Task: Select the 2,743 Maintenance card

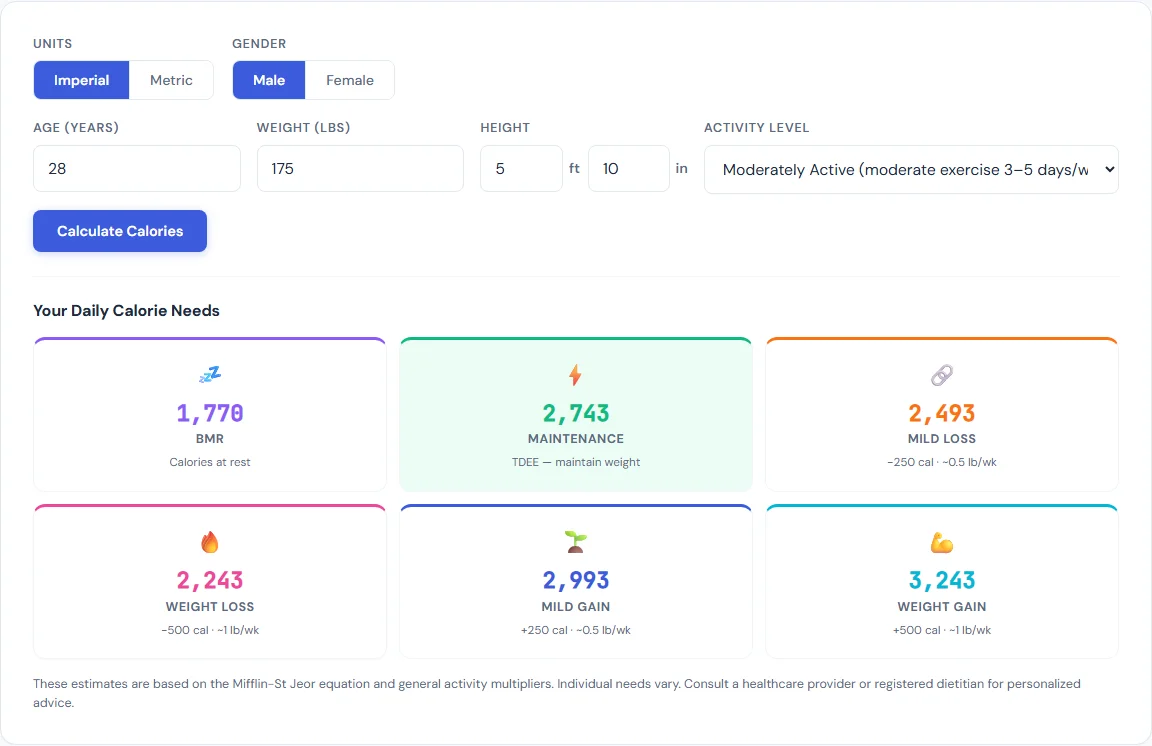Action: pos(575,414)
